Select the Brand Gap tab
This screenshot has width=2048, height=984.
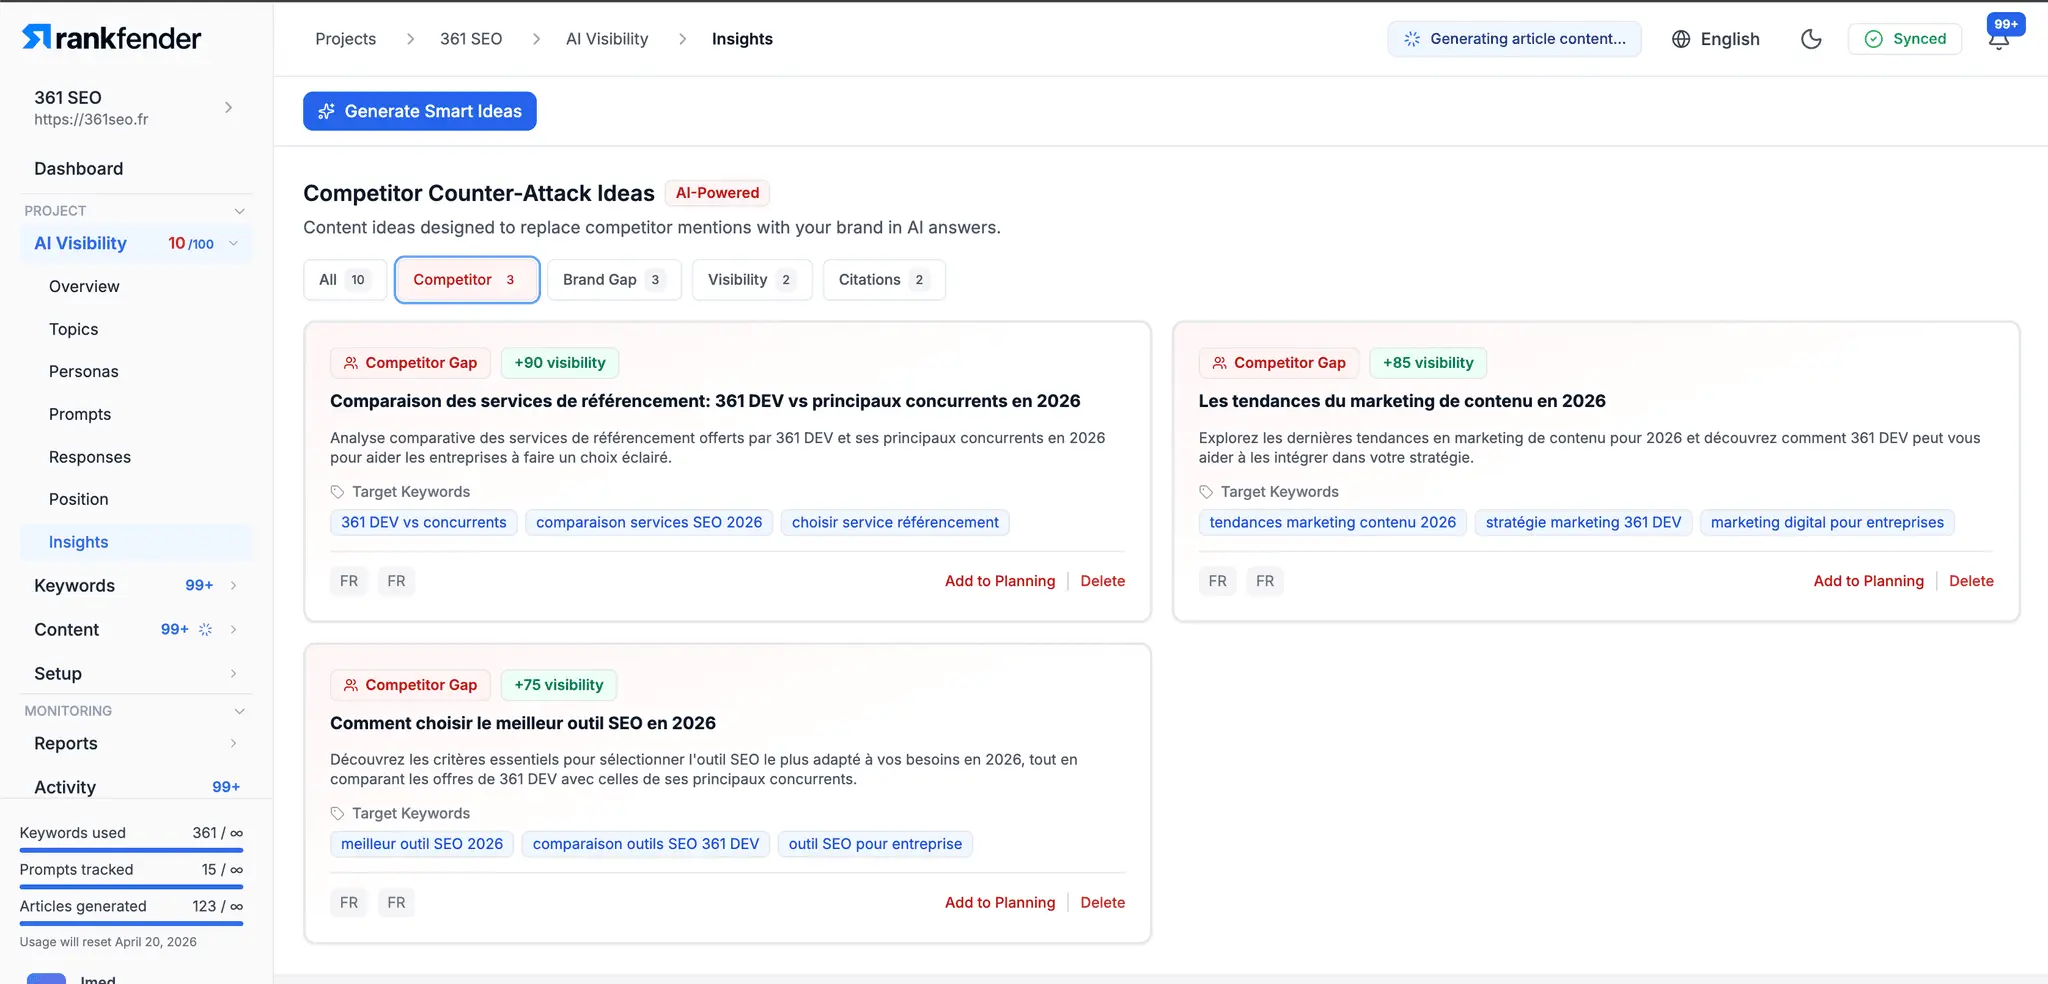614,280
